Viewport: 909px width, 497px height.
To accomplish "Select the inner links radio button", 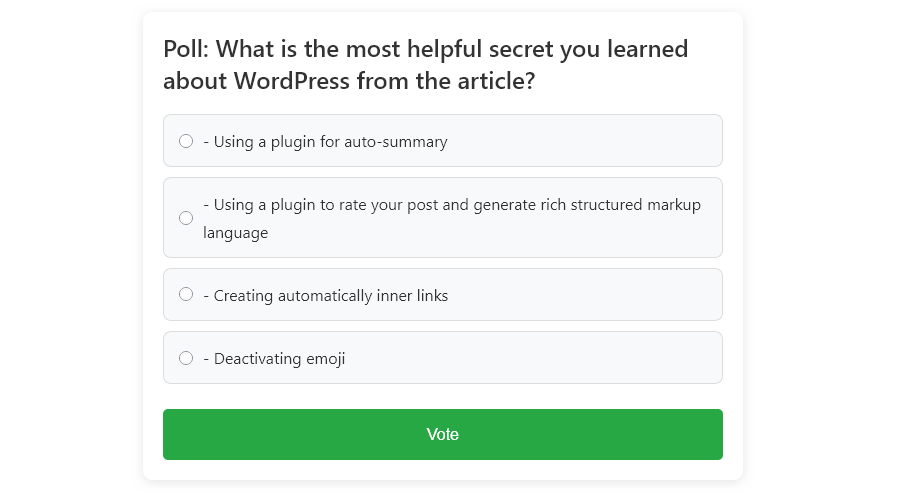I will 186,295.
